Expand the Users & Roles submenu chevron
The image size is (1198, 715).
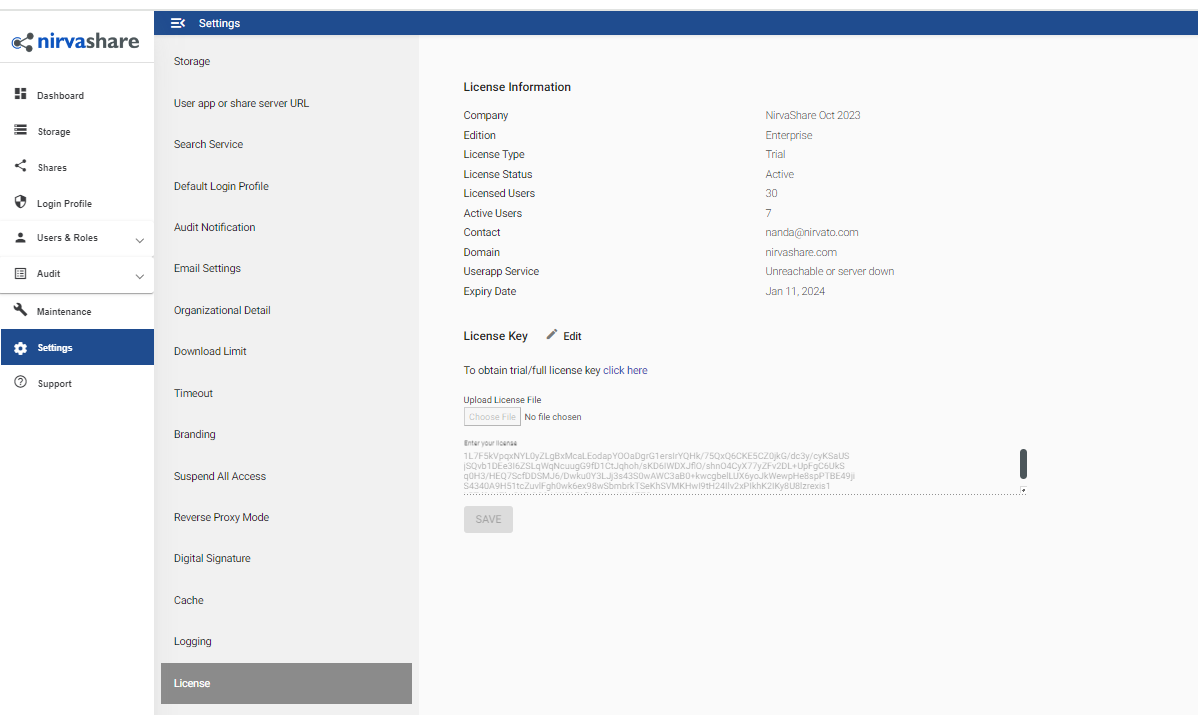(141, 238)
